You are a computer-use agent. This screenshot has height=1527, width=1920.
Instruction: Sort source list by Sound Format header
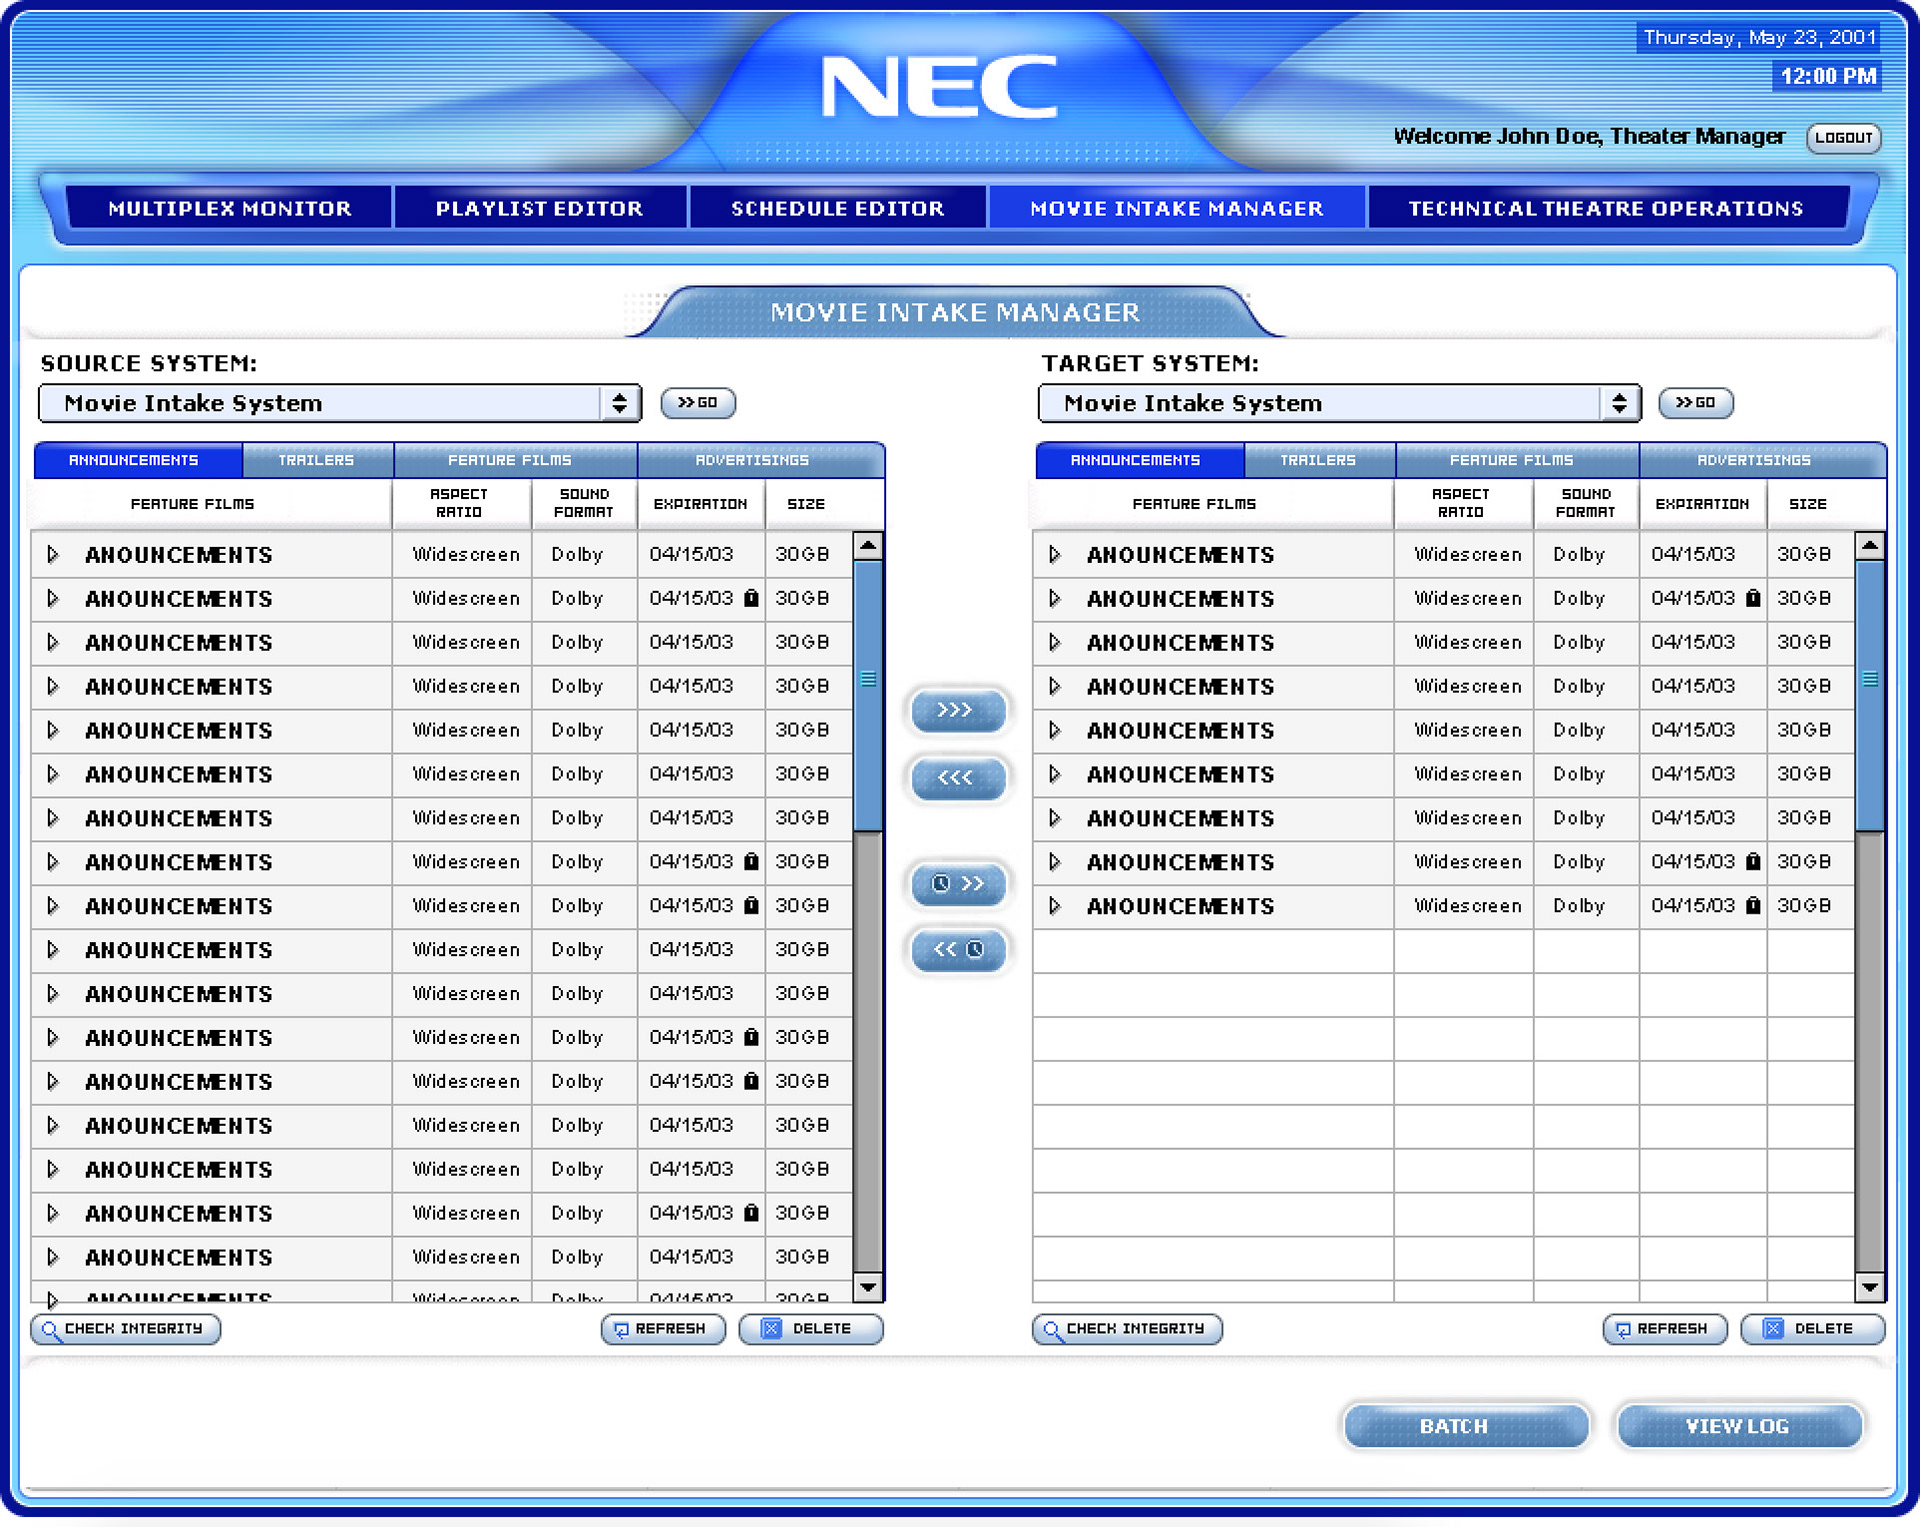pyautogui.click(x=584, y=503)
